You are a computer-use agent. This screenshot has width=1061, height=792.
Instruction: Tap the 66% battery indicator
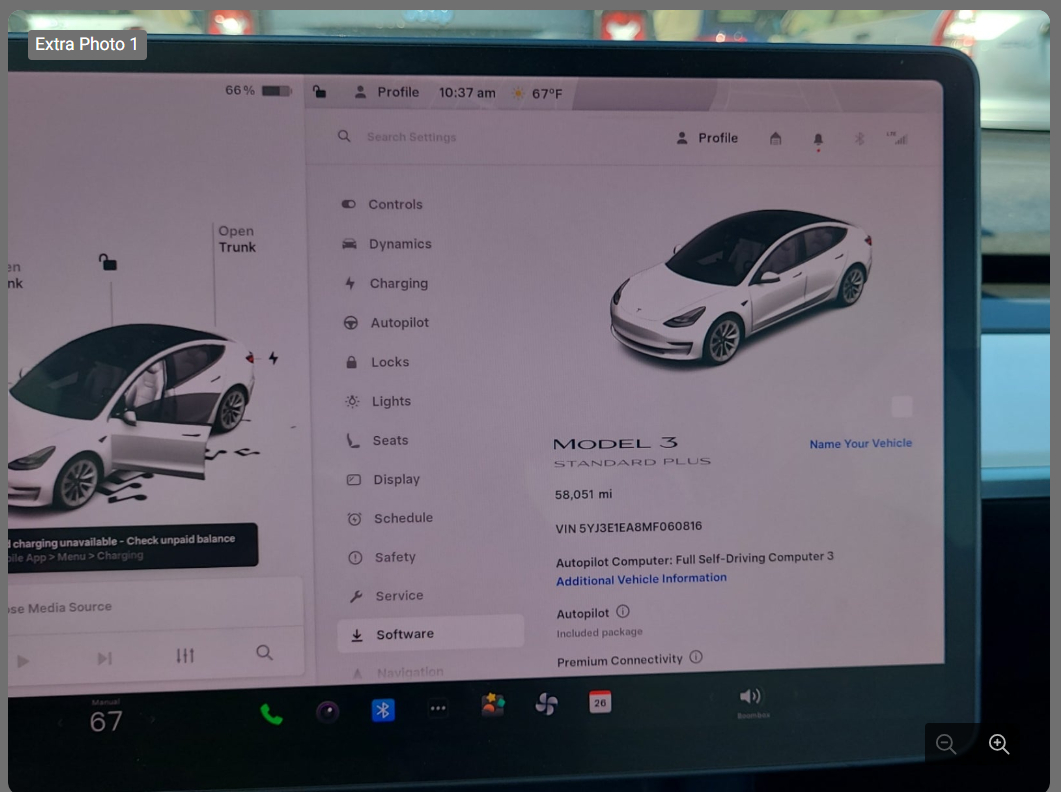click(258, 91)
